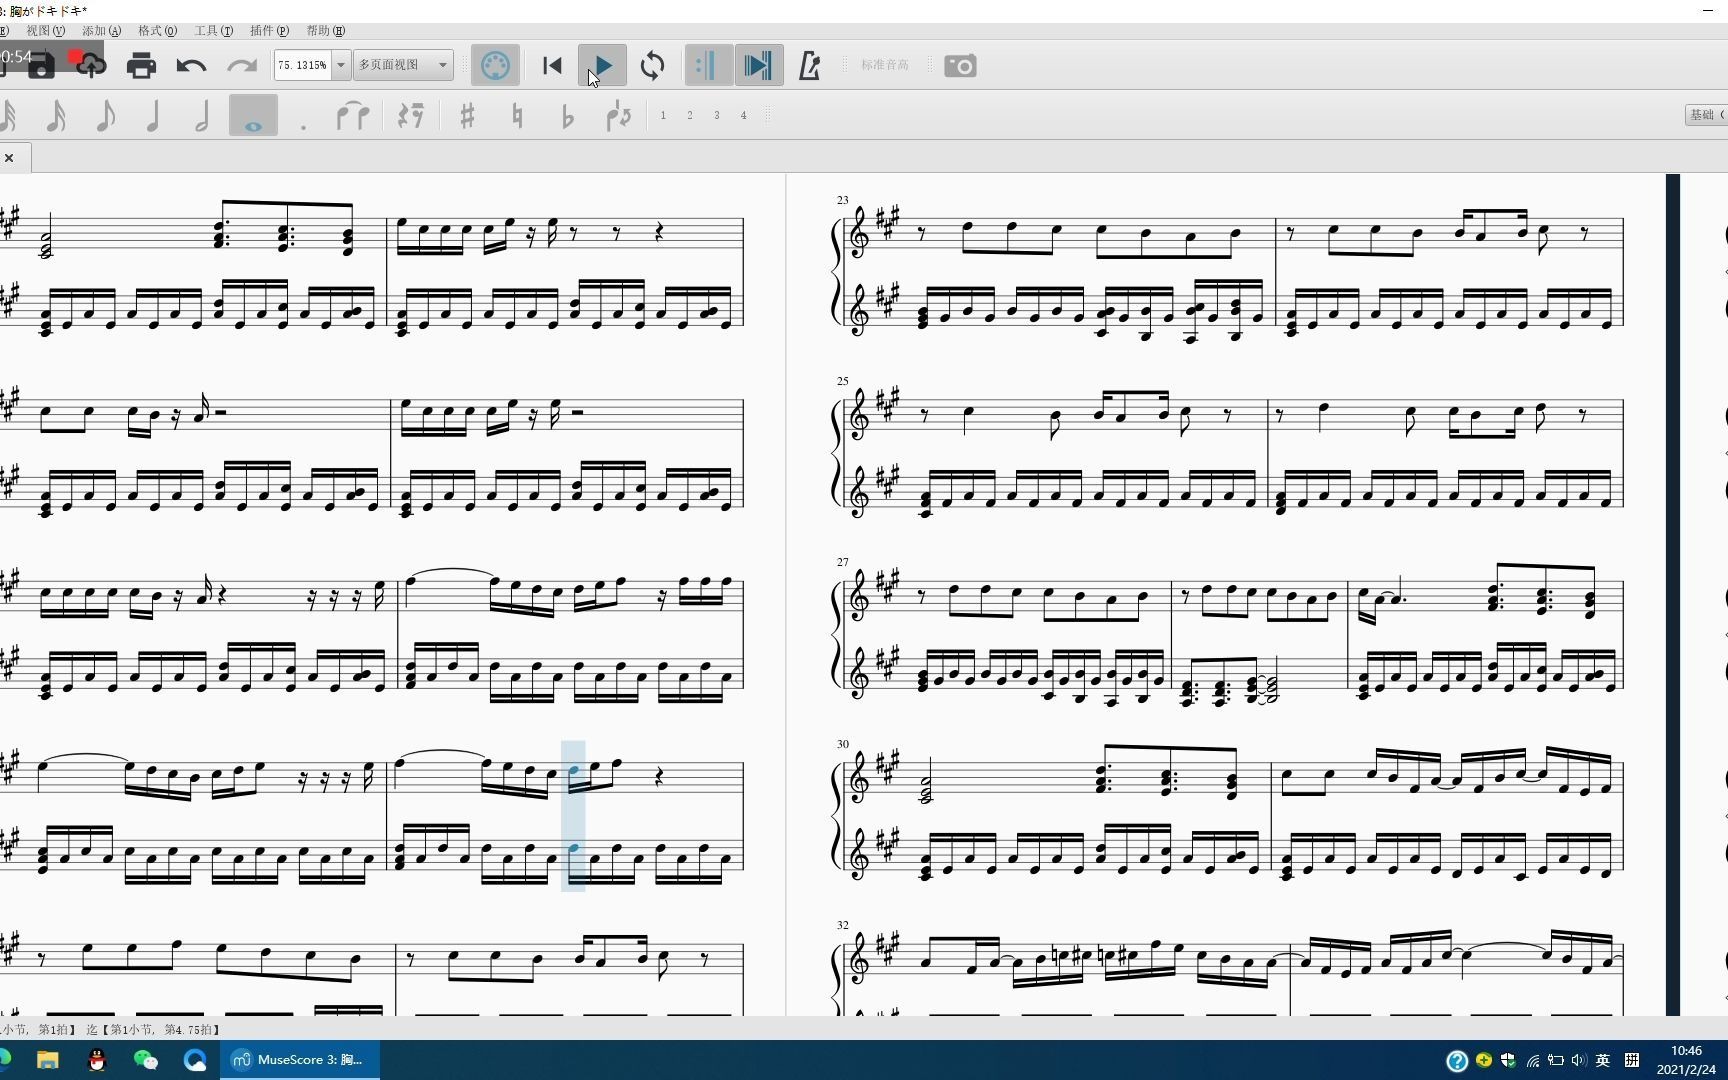Viewport: 1728px width, 1080px height.
Task: Select half note duration
Action: (202, 116)
